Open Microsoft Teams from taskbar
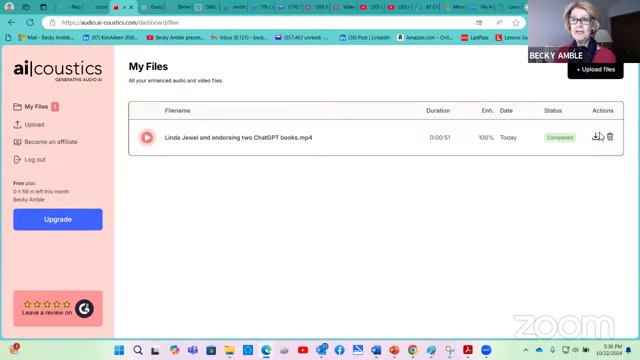Viewport: 640px width, 360px height. [193, 350]
